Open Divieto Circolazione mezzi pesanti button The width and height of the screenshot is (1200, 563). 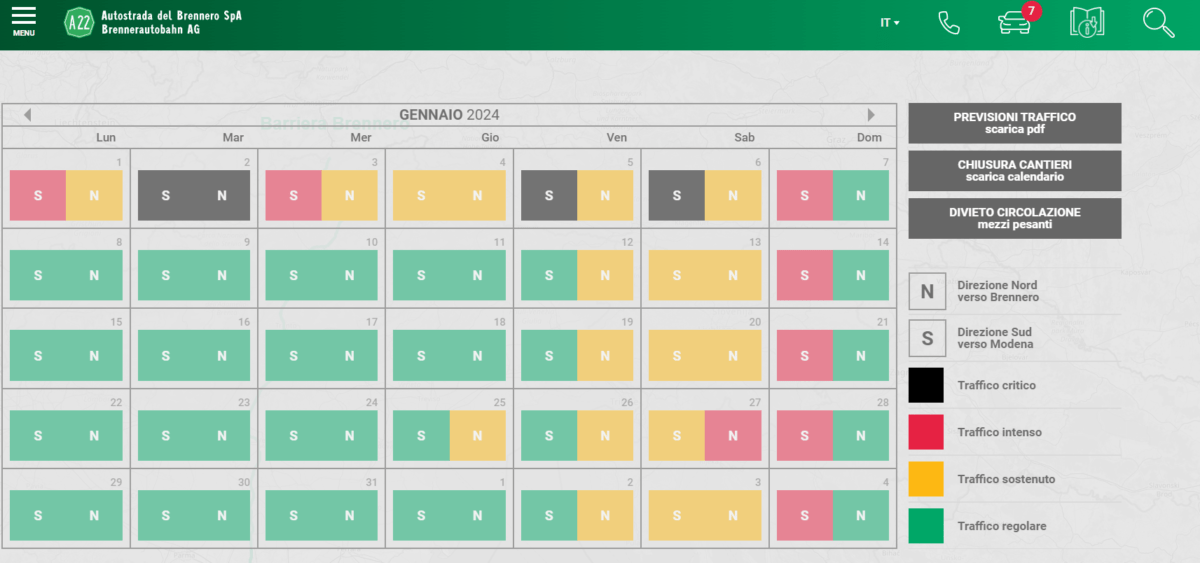(1014, 218)
